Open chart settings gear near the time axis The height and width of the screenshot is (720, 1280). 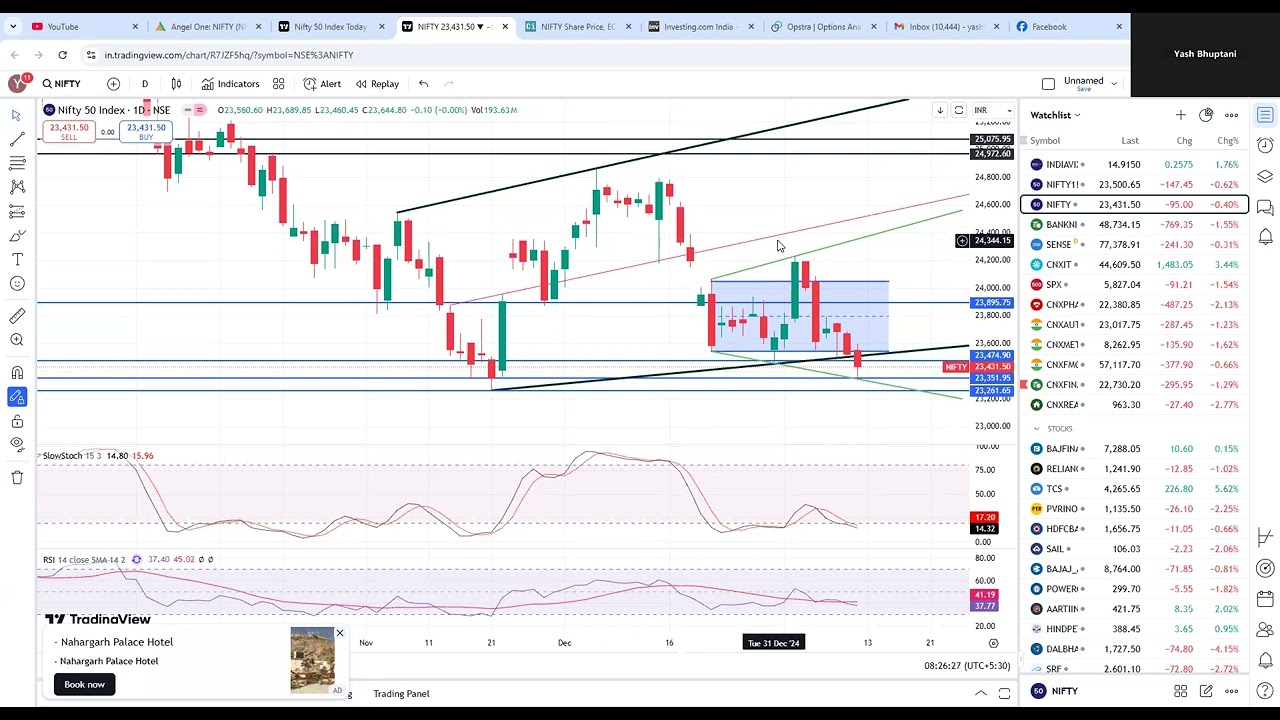coord(993,643)
